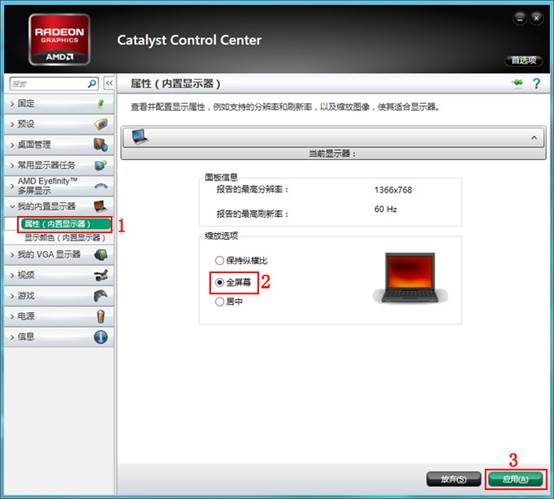Click the 属性（内置显示器）page heading
The image size is (554, 499).
pos(175,84)
